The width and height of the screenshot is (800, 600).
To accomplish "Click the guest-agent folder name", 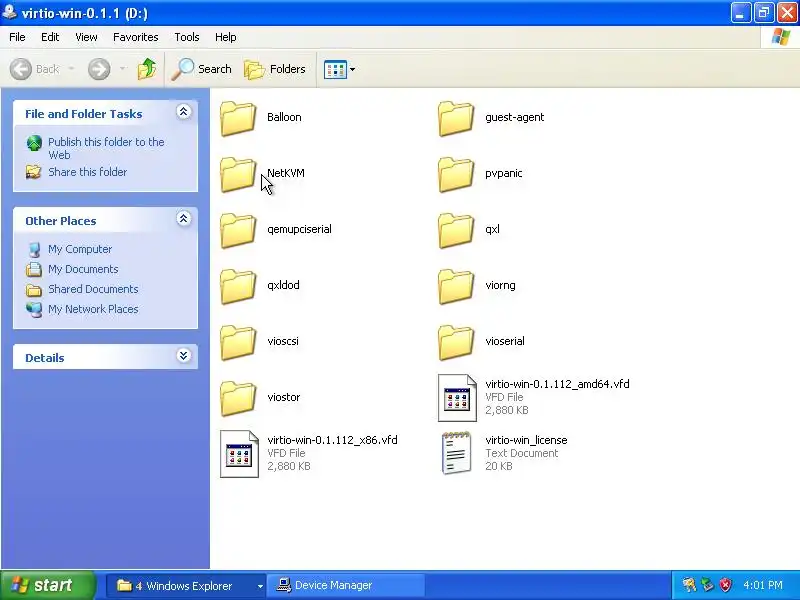I will coord(514,117).
